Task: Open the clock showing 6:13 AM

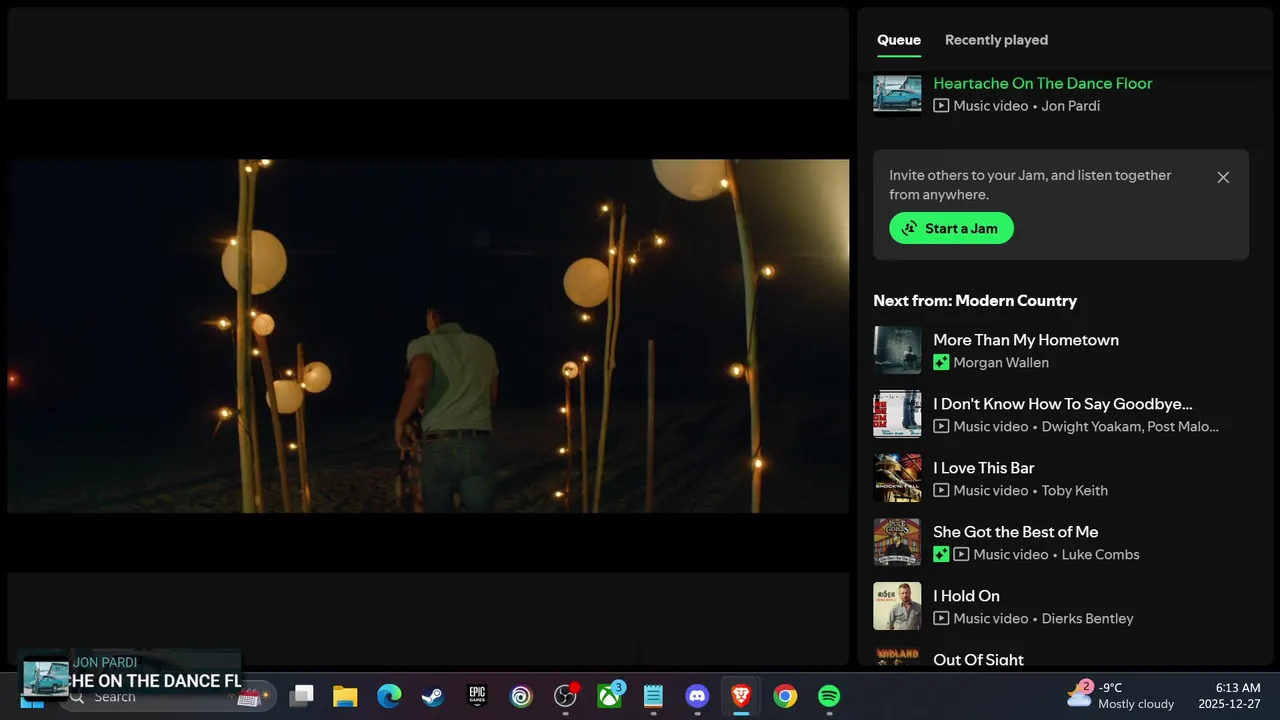Action: tap(1229, 696)
